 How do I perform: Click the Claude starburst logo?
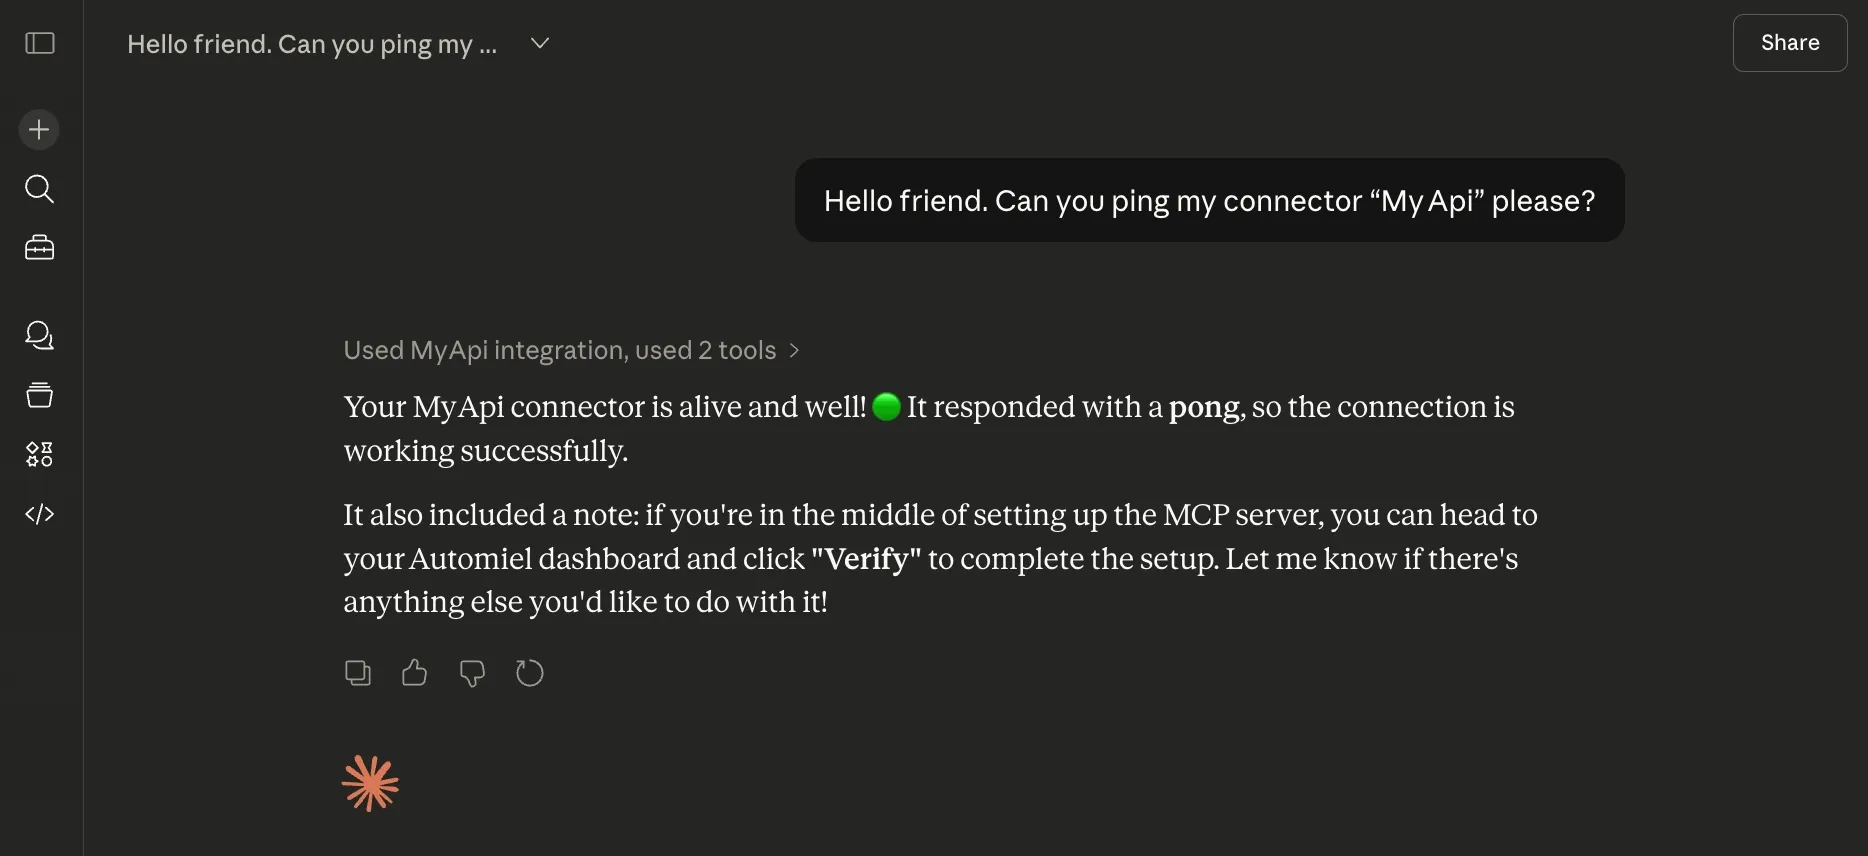(370, 783)
